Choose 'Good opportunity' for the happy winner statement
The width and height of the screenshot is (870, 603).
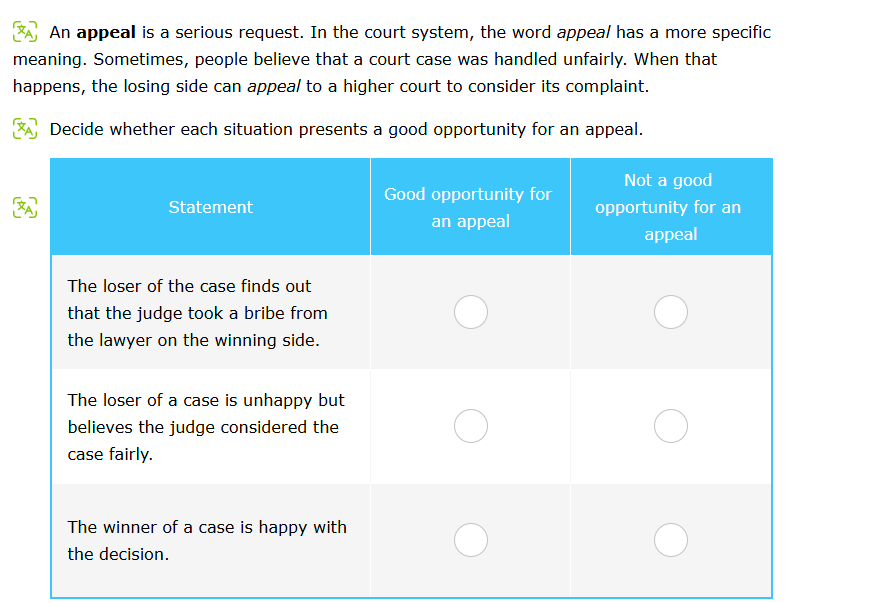(470, 539)
